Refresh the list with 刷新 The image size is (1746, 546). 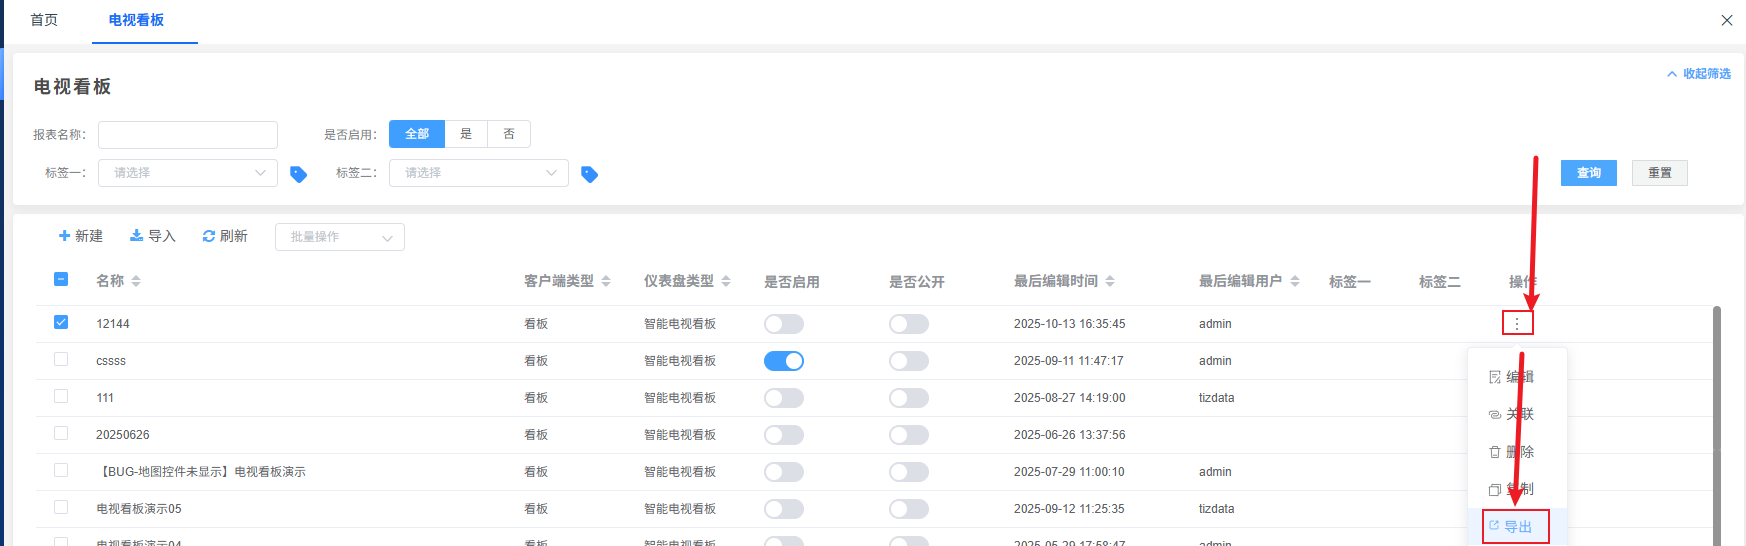point(225,236)
